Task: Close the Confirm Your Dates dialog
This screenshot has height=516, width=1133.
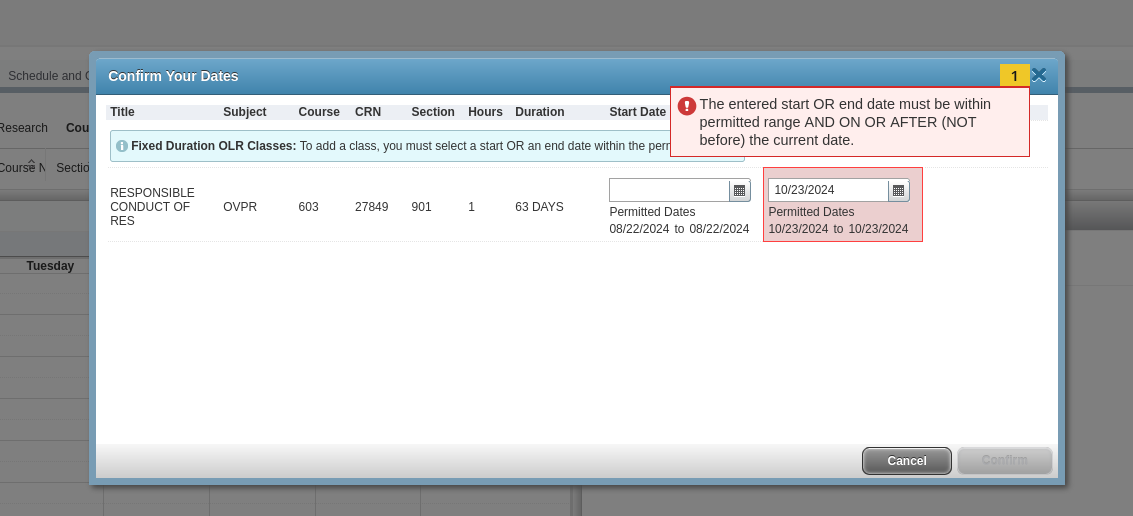Action: coord(1039,75)
